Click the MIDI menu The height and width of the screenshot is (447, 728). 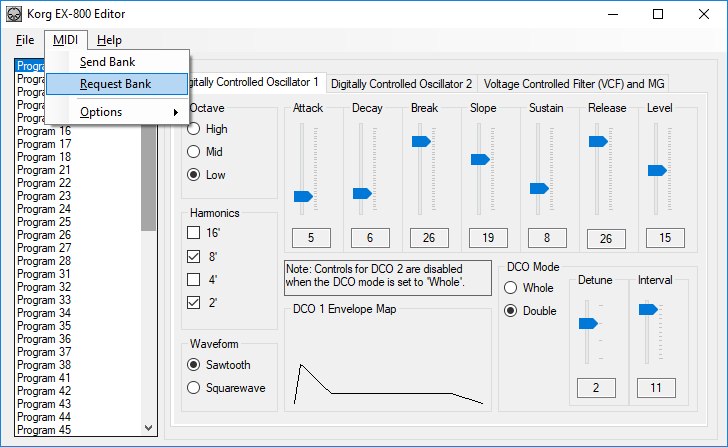coord(65,40)
